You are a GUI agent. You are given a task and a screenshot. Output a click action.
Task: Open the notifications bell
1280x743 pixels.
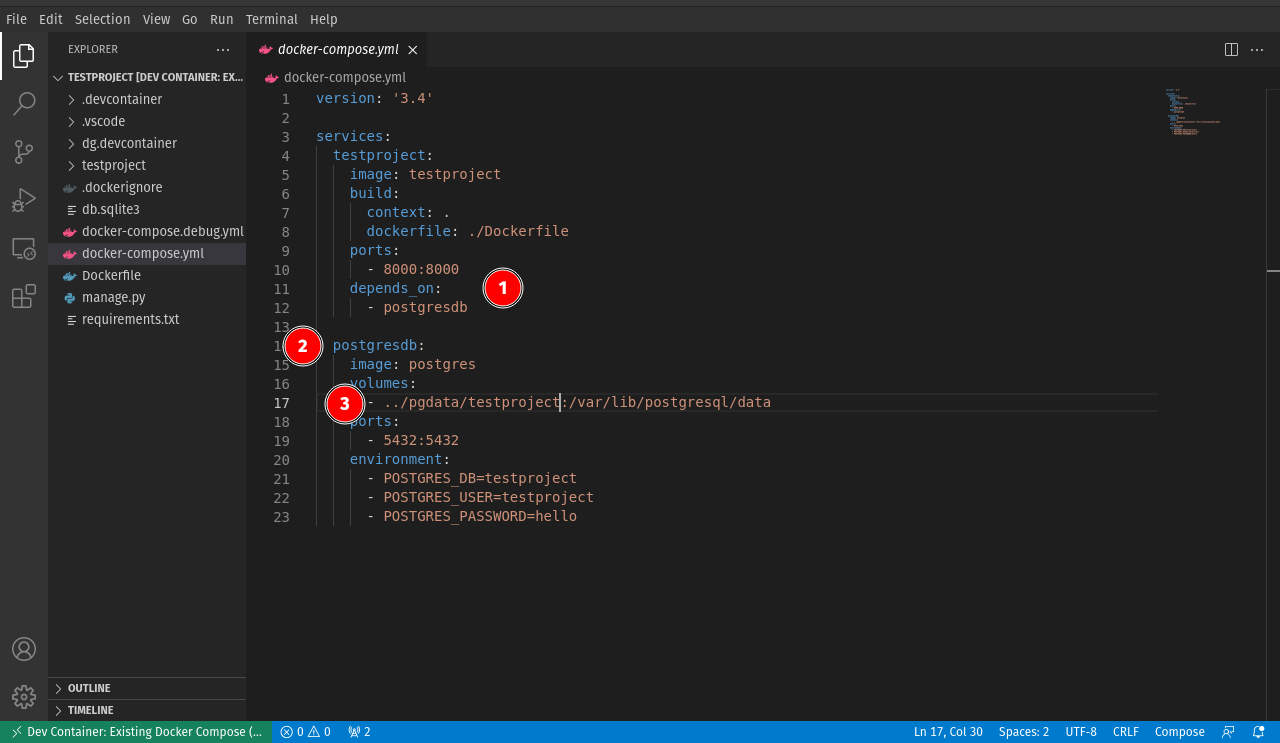[1259, 732]
